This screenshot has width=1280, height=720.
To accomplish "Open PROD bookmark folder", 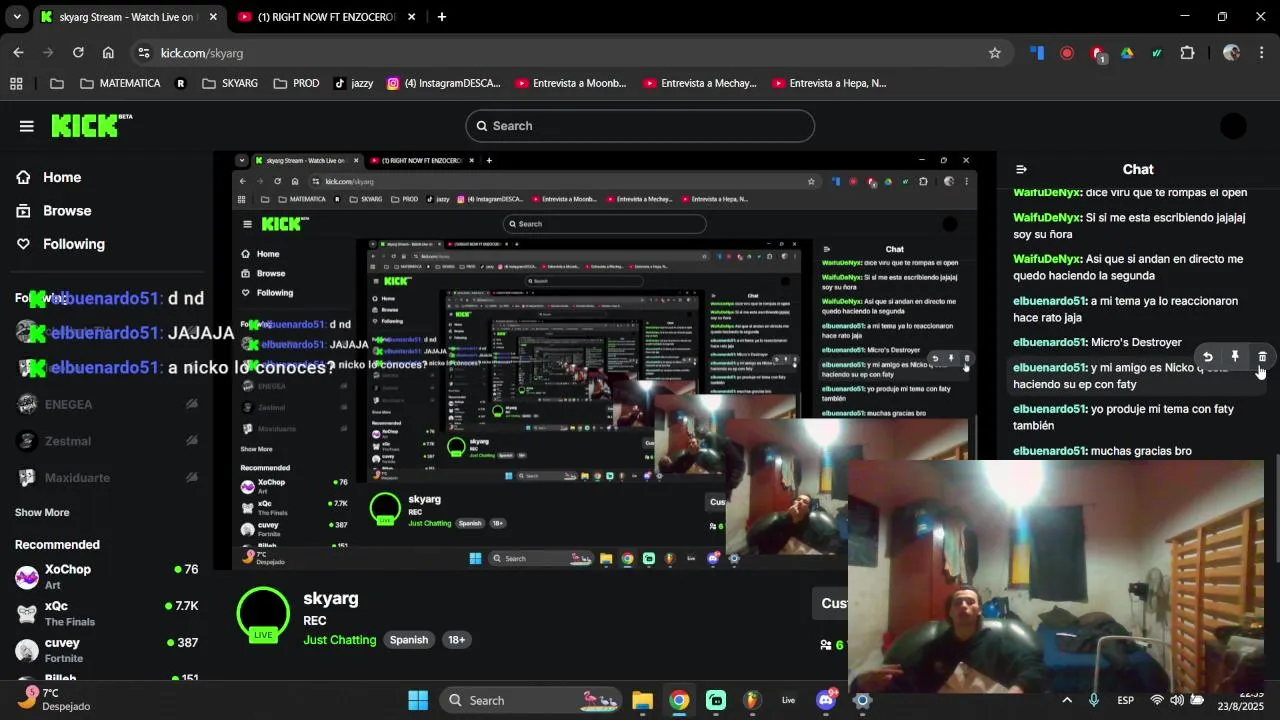I will [296, 83].
